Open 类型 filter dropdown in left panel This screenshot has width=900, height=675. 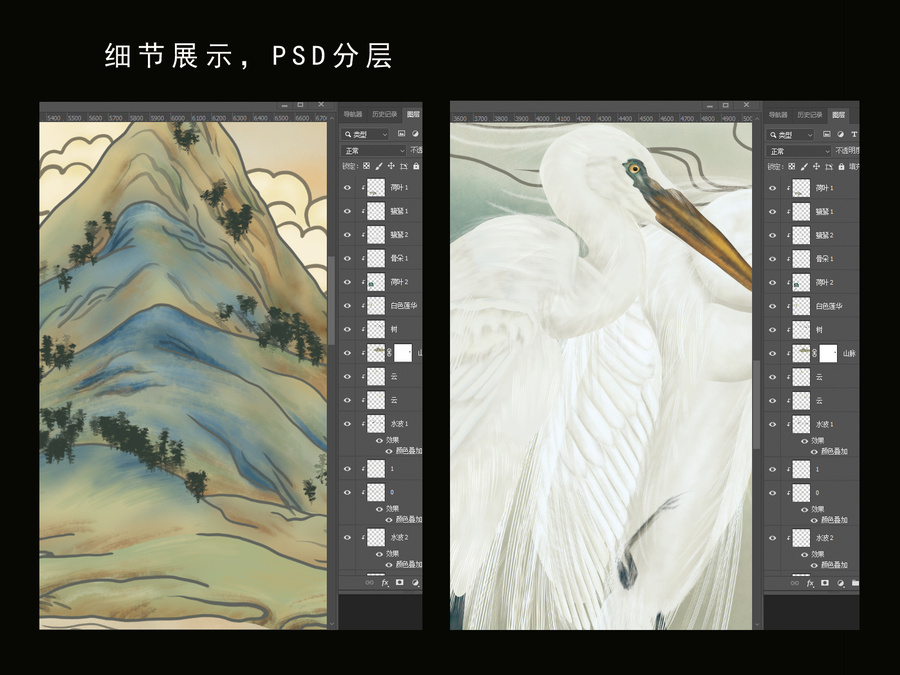pos(366,134)
